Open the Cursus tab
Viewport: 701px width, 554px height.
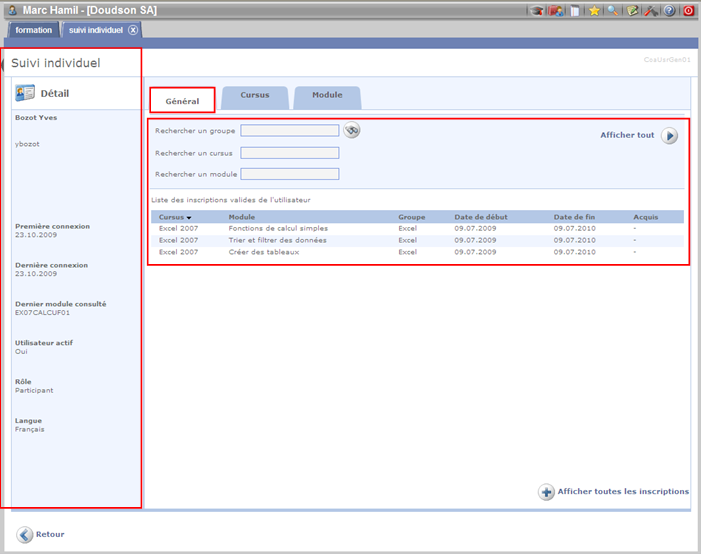coord(255,96)
